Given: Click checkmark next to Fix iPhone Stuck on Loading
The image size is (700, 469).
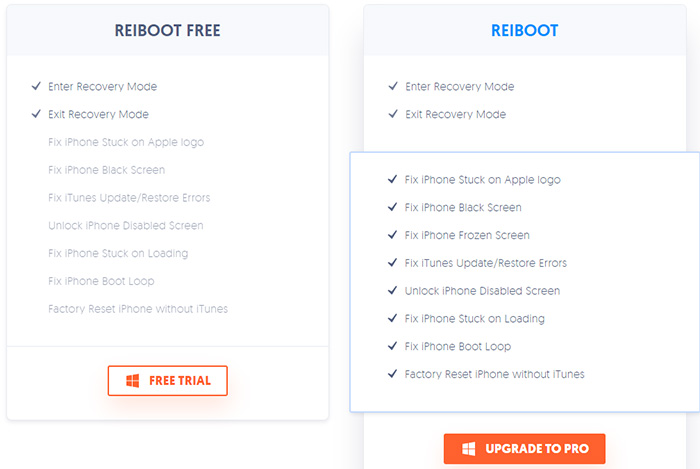Looking at the screenshot, I should click(392, 318).
